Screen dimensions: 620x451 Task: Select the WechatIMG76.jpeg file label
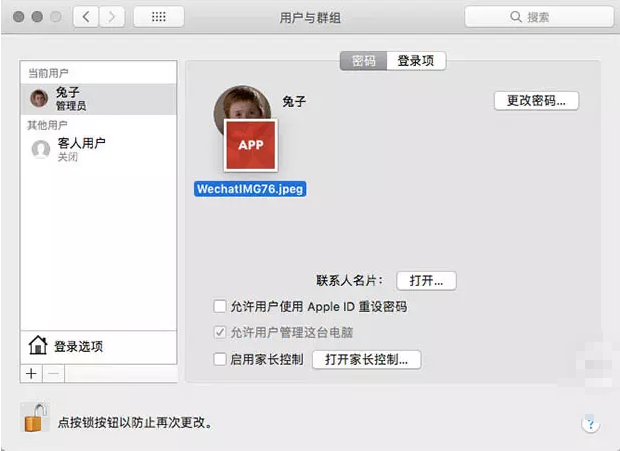click(250, 189)
